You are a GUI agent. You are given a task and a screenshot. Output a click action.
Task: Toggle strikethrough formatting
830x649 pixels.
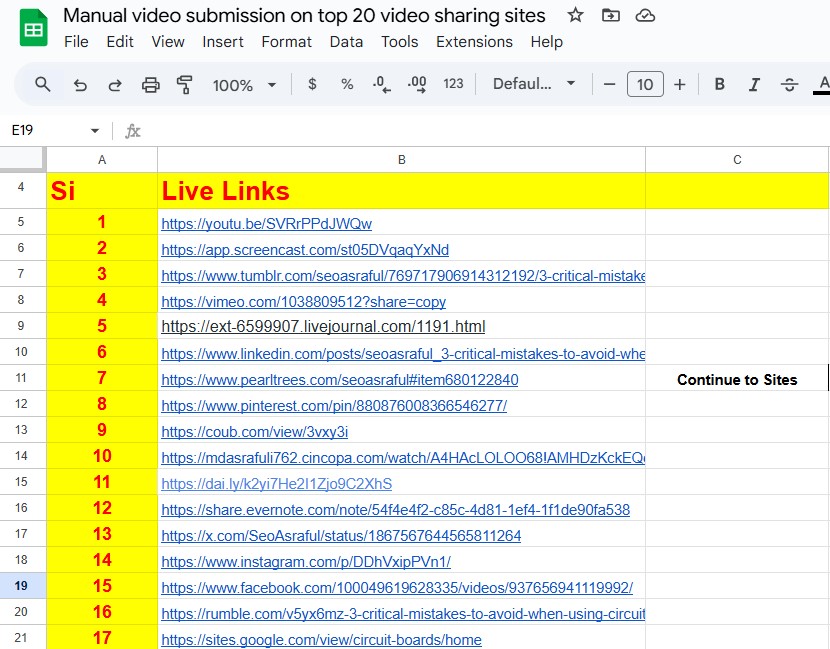(789, 85)
